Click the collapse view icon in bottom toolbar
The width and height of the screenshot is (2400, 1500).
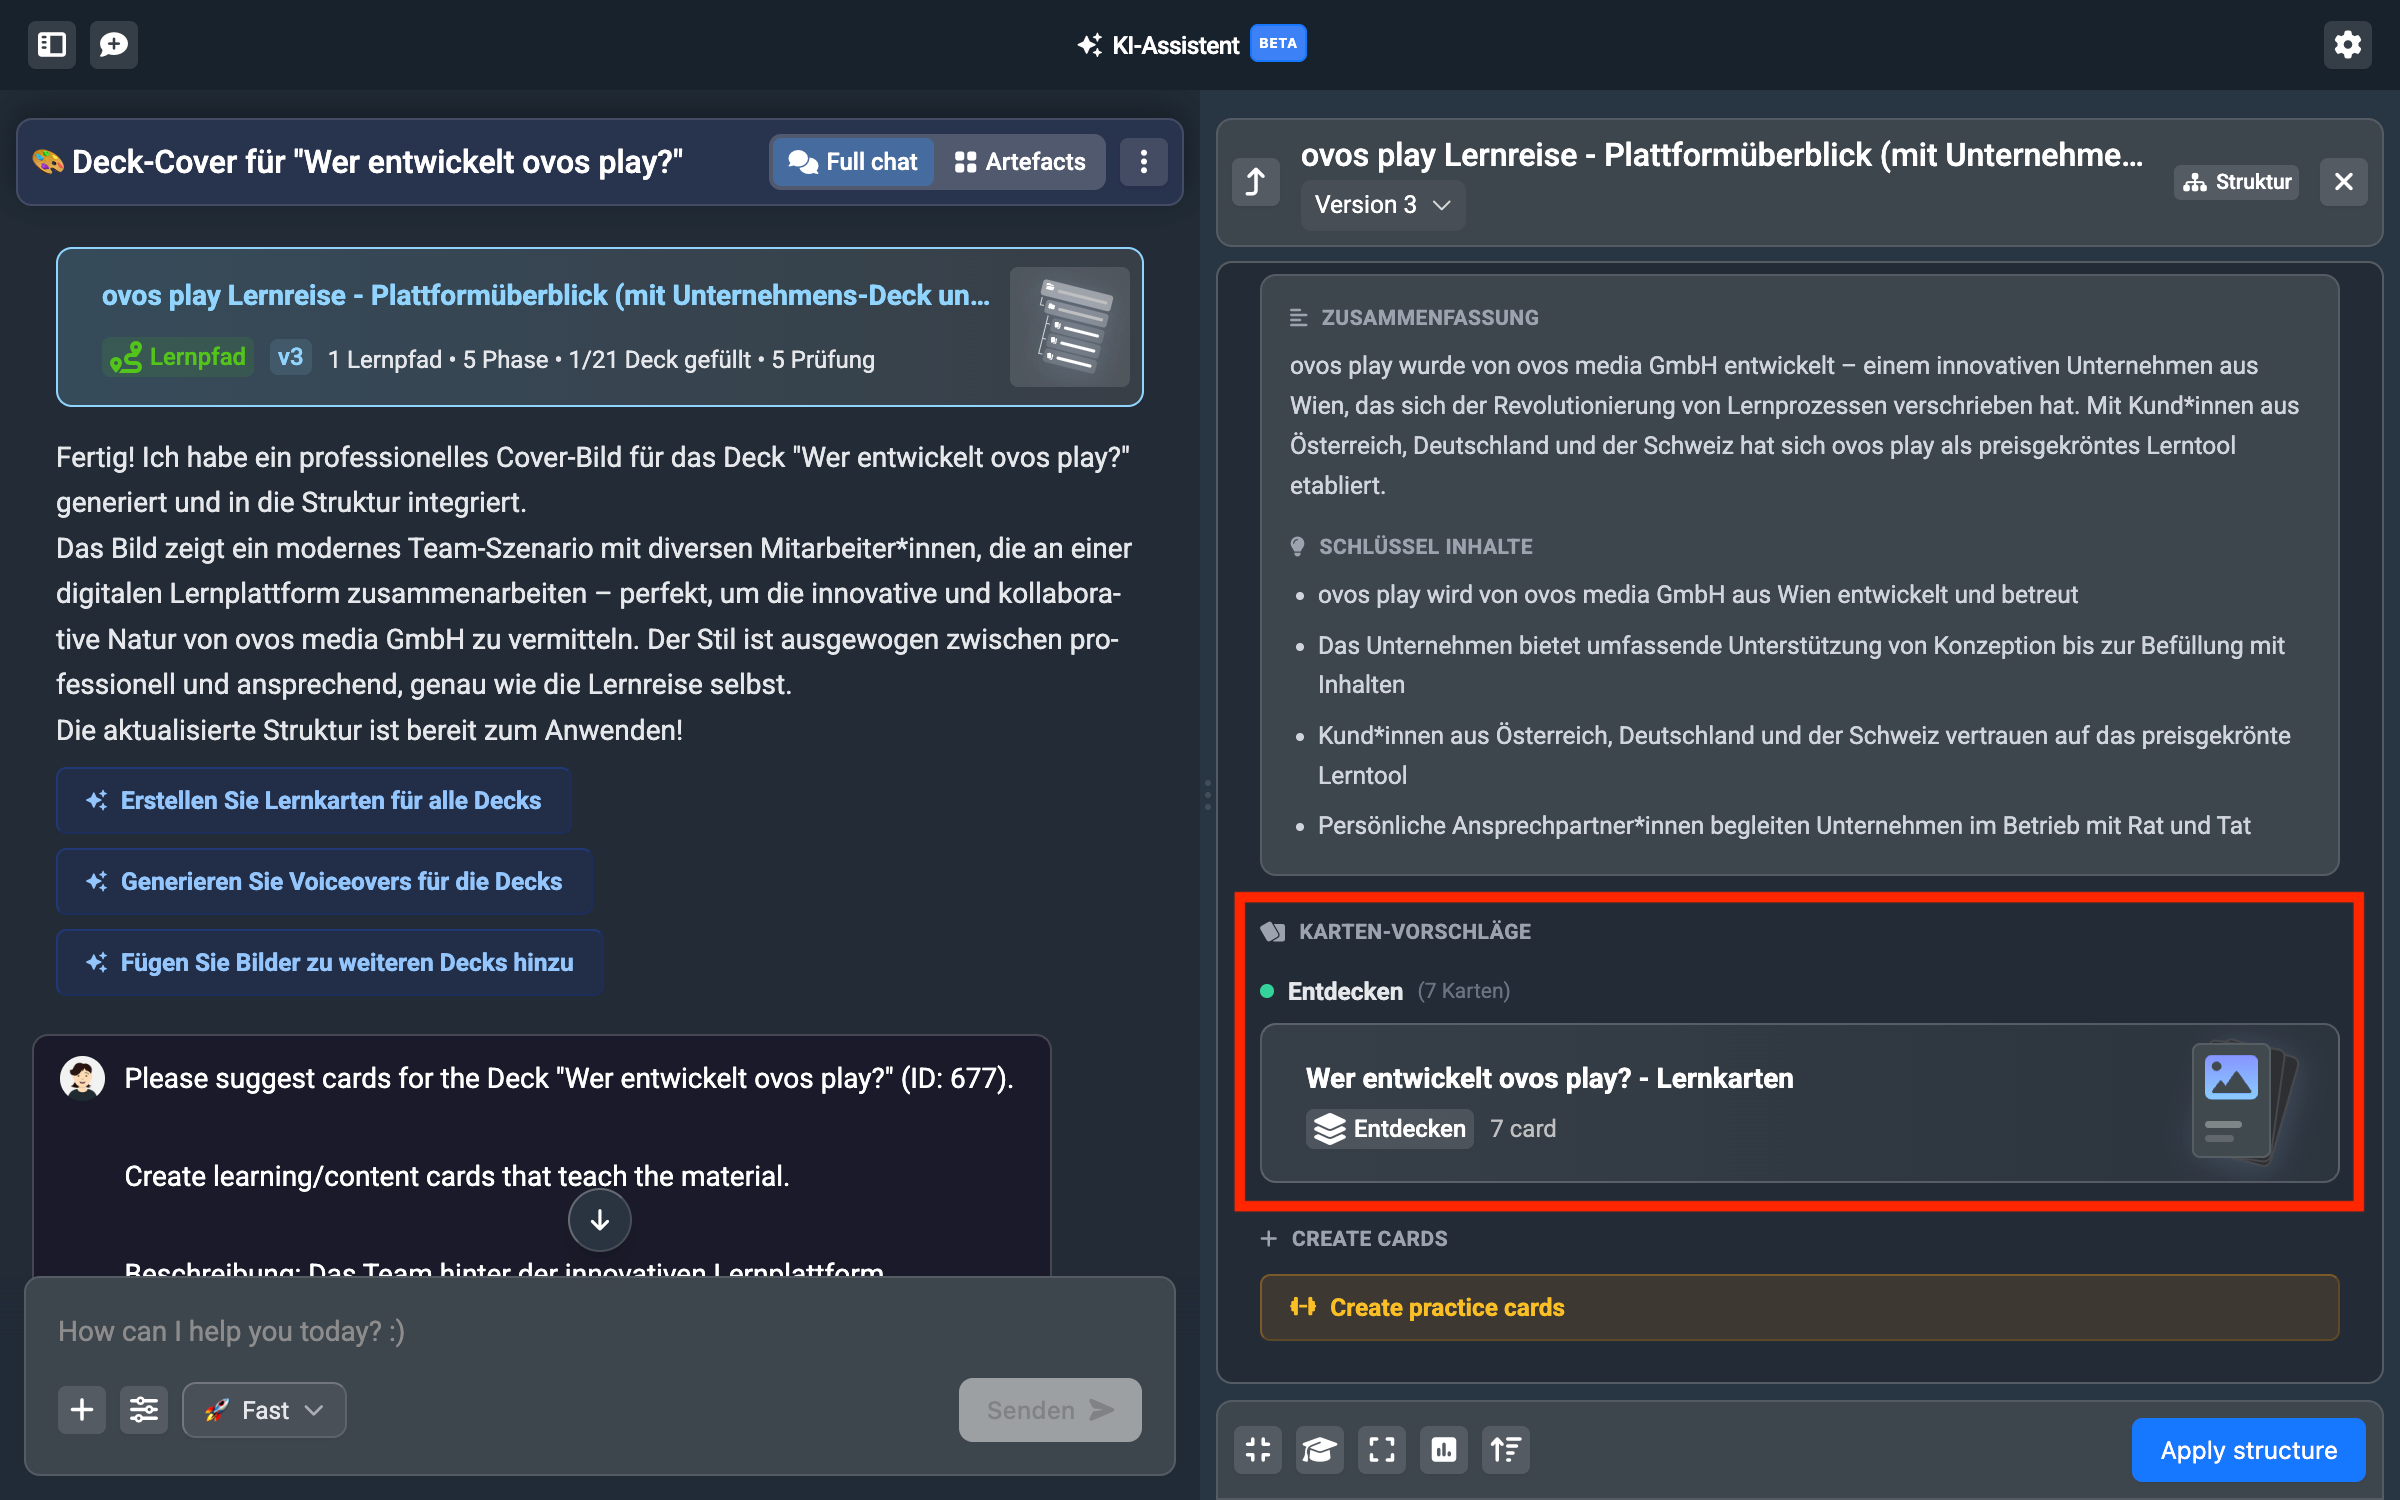coord(1258,1450)
